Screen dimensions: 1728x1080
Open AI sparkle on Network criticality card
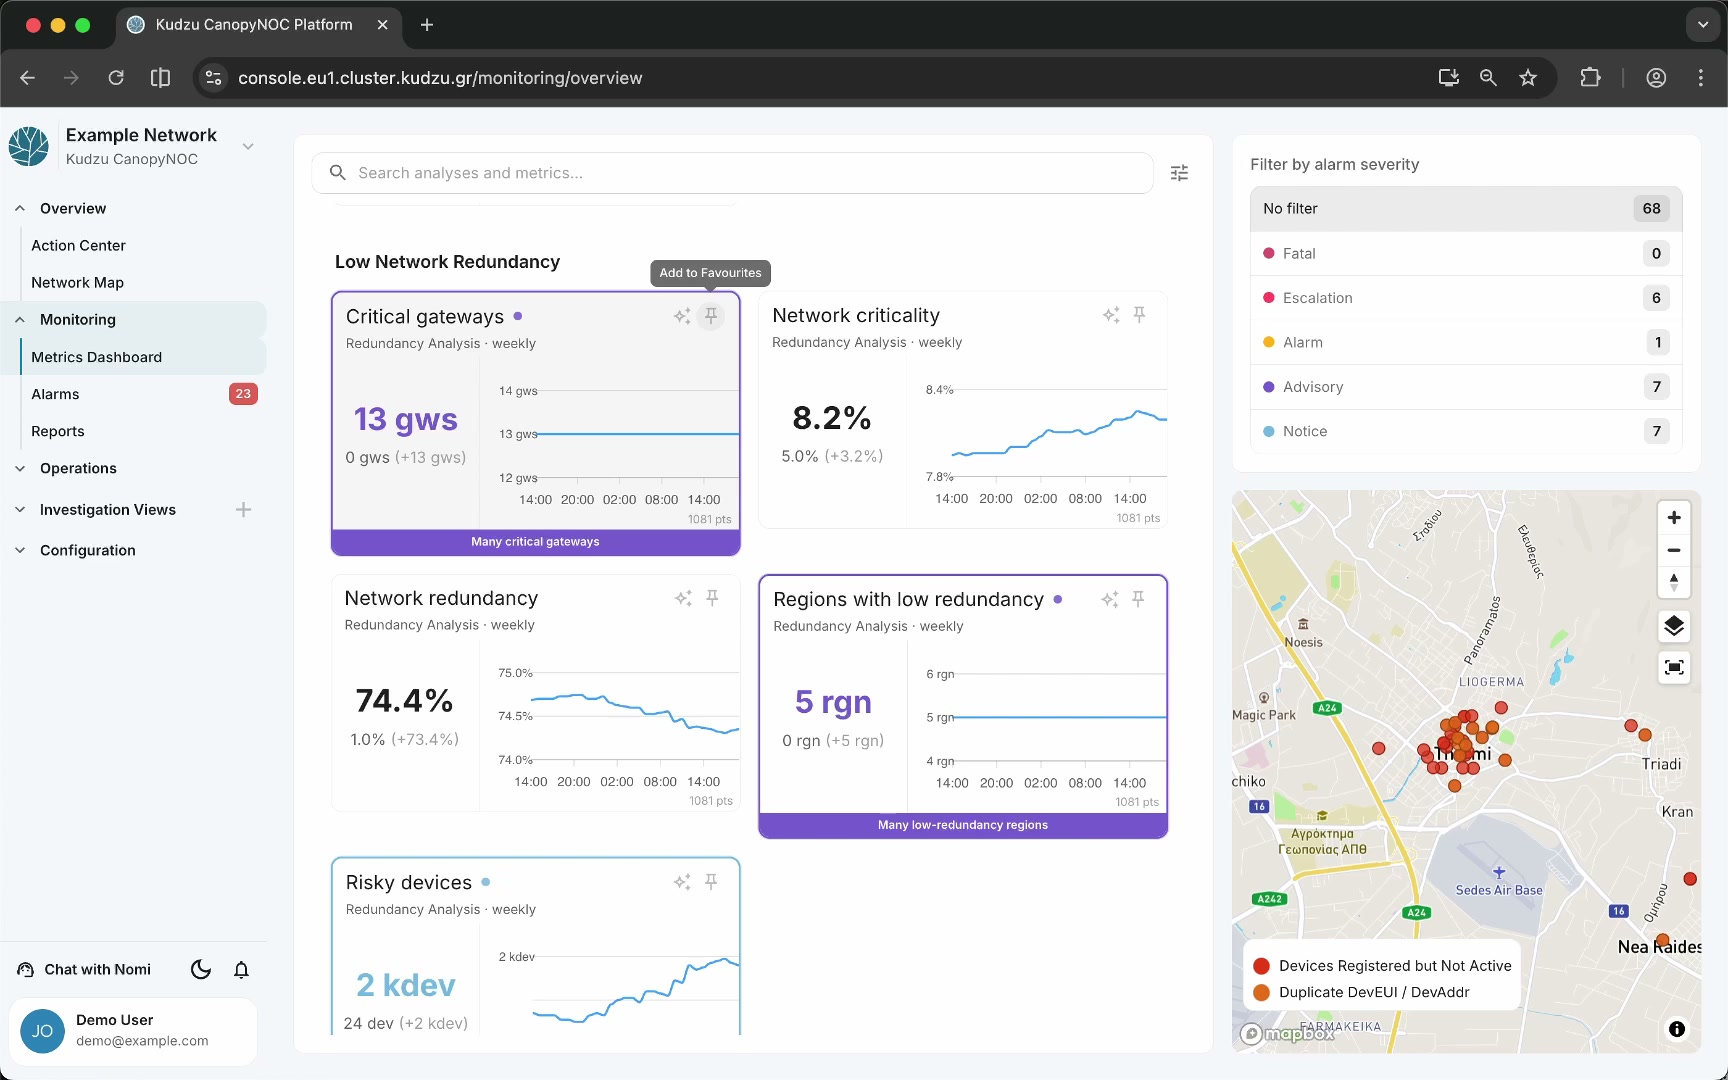point(1111,315)
